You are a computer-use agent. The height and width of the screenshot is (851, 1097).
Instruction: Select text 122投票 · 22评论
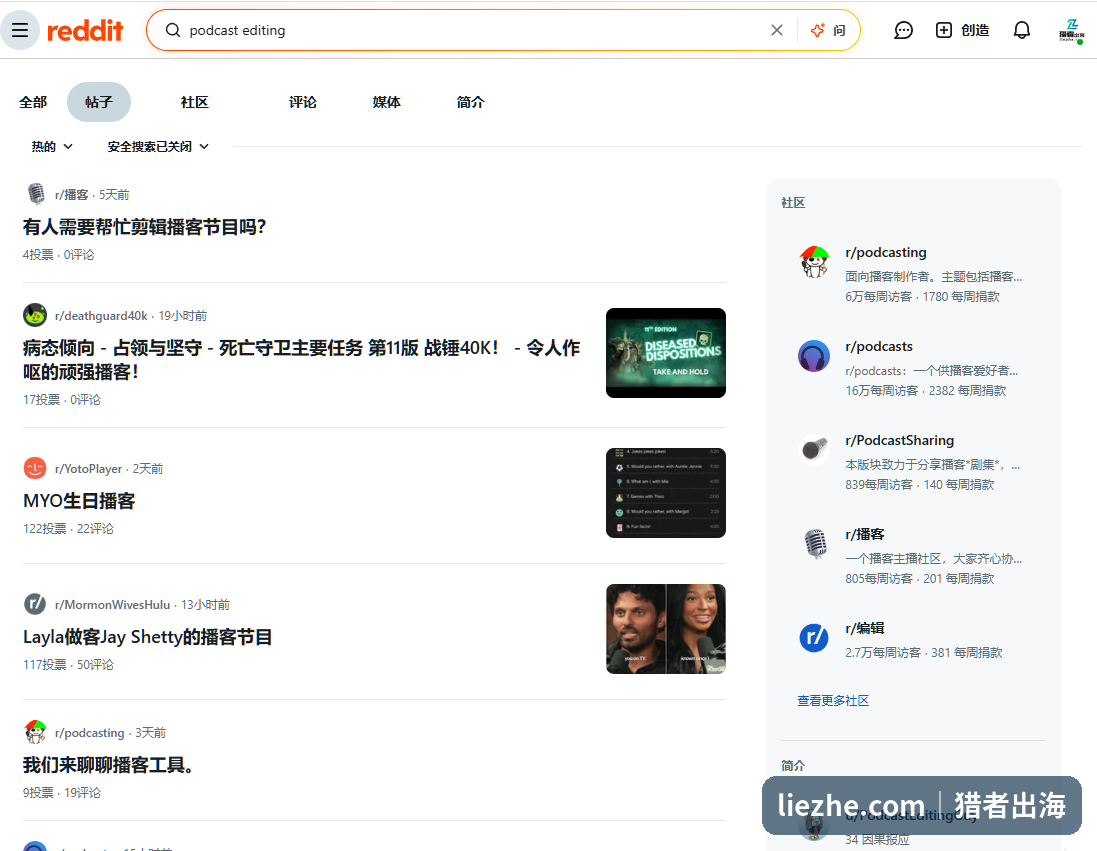pyautogui.click(x=69, y=528)
